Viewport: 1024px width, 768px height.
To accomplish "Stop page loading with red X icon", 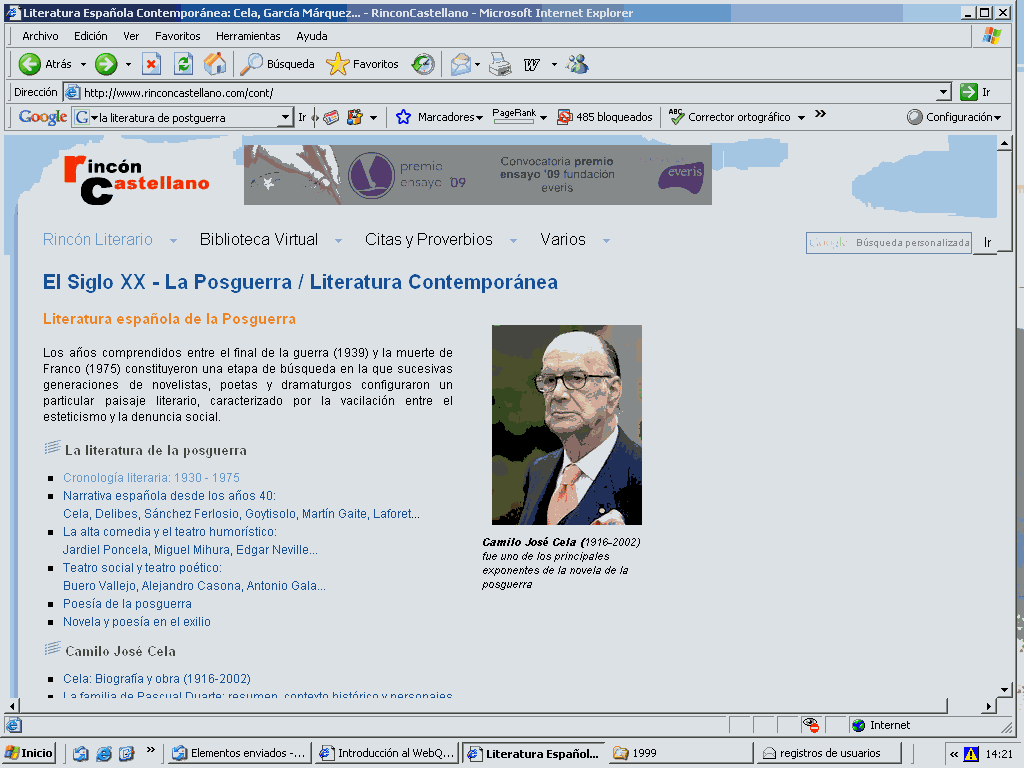I will pos(151,64).
